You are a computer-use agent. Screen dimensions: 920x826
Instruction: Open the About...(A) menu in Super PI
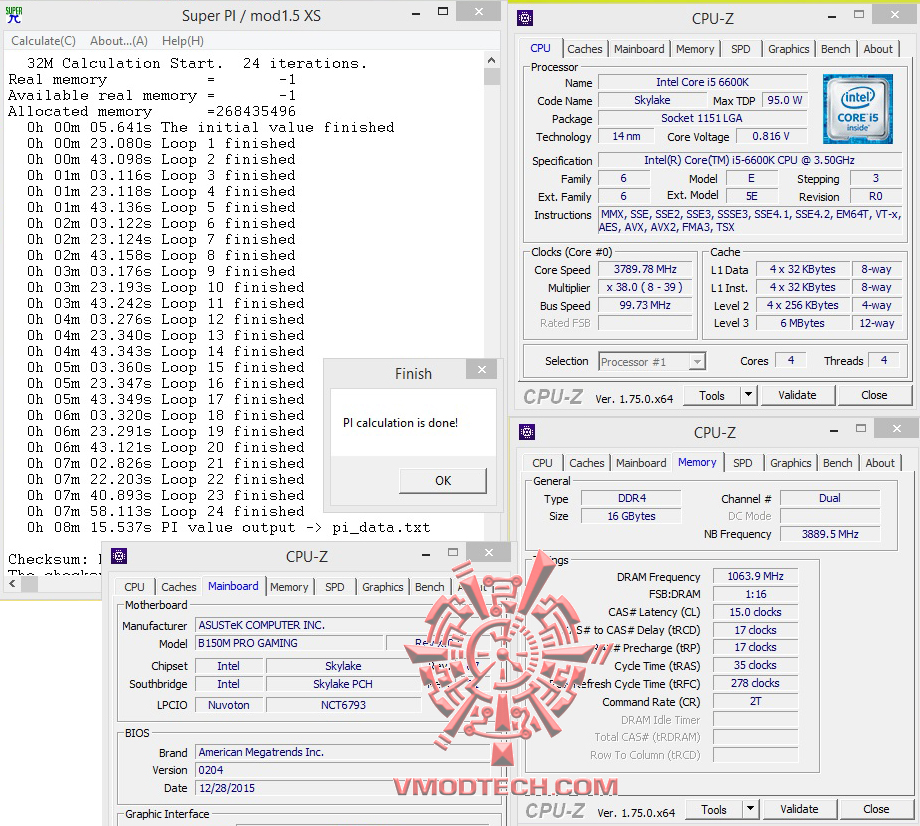pyautogui.click(x=119, y=40)
